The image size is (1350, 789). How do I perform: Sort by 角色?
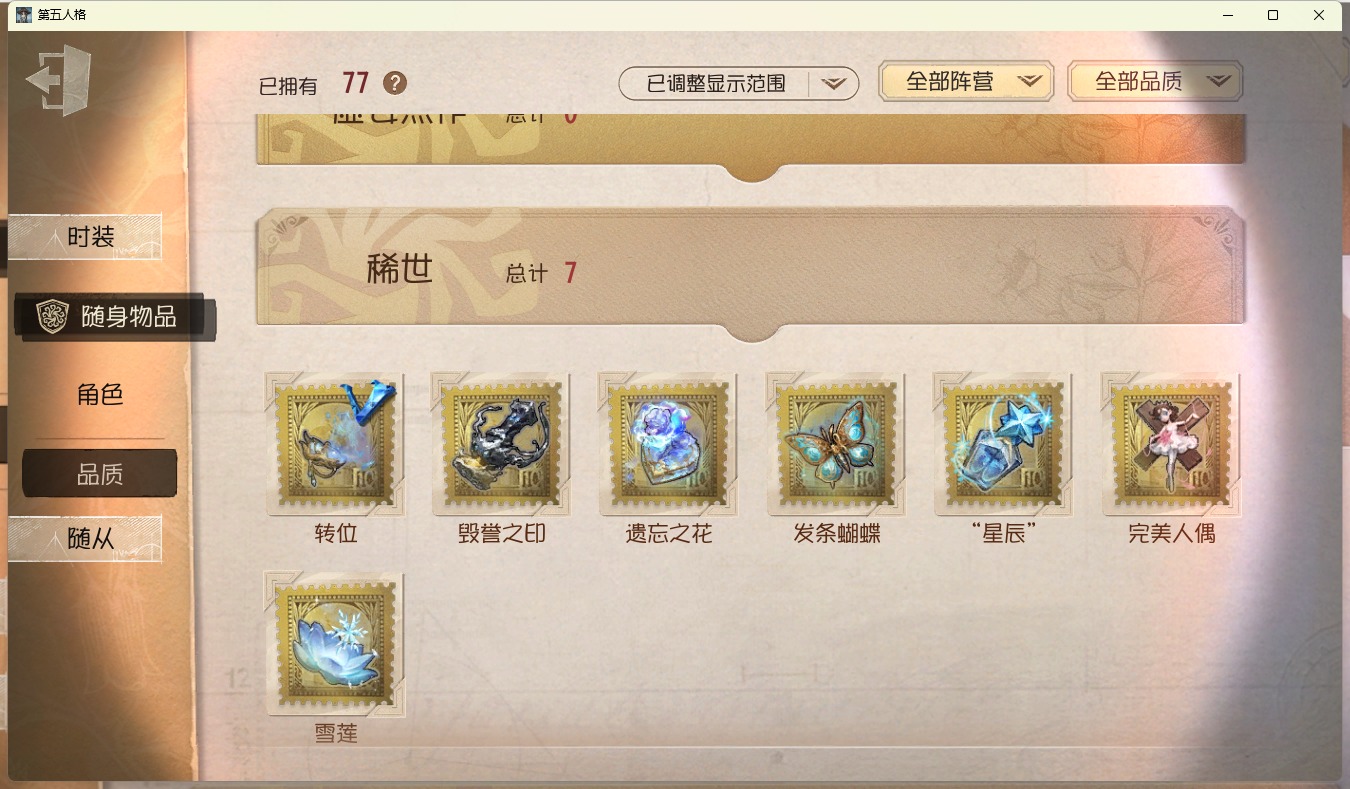tap(100, 395)
